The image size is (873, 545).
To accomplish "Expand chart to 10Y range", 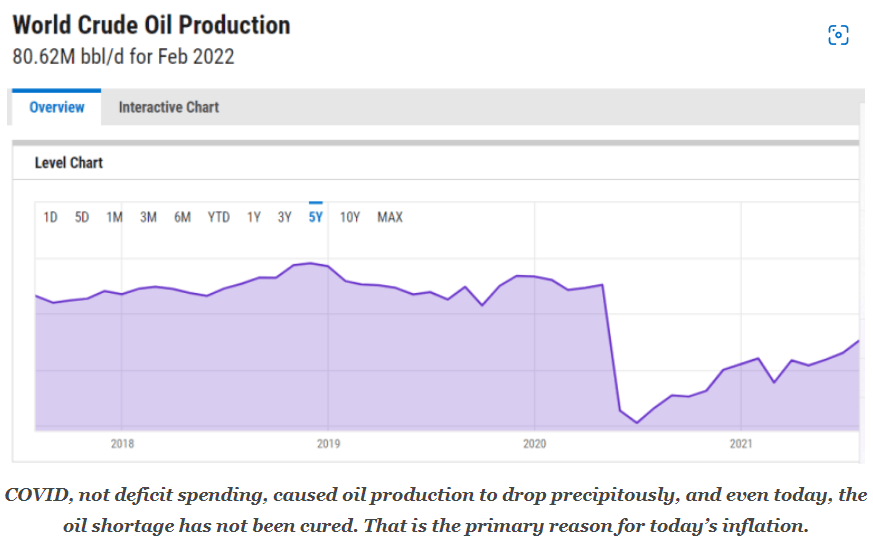I will [350, 217].
